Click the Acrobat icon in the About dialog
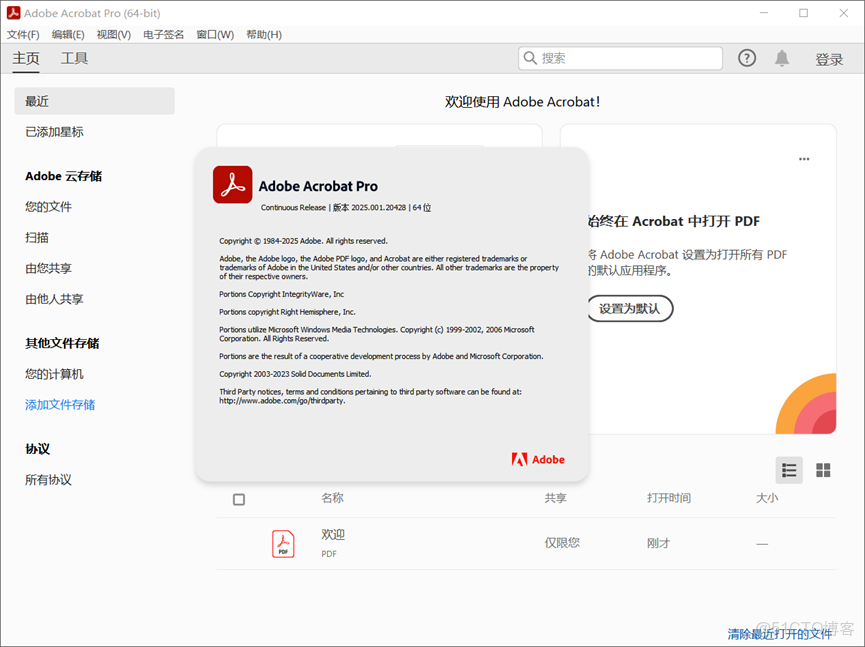This screenshot has width=865, height=647. click(x=232, y=185)
